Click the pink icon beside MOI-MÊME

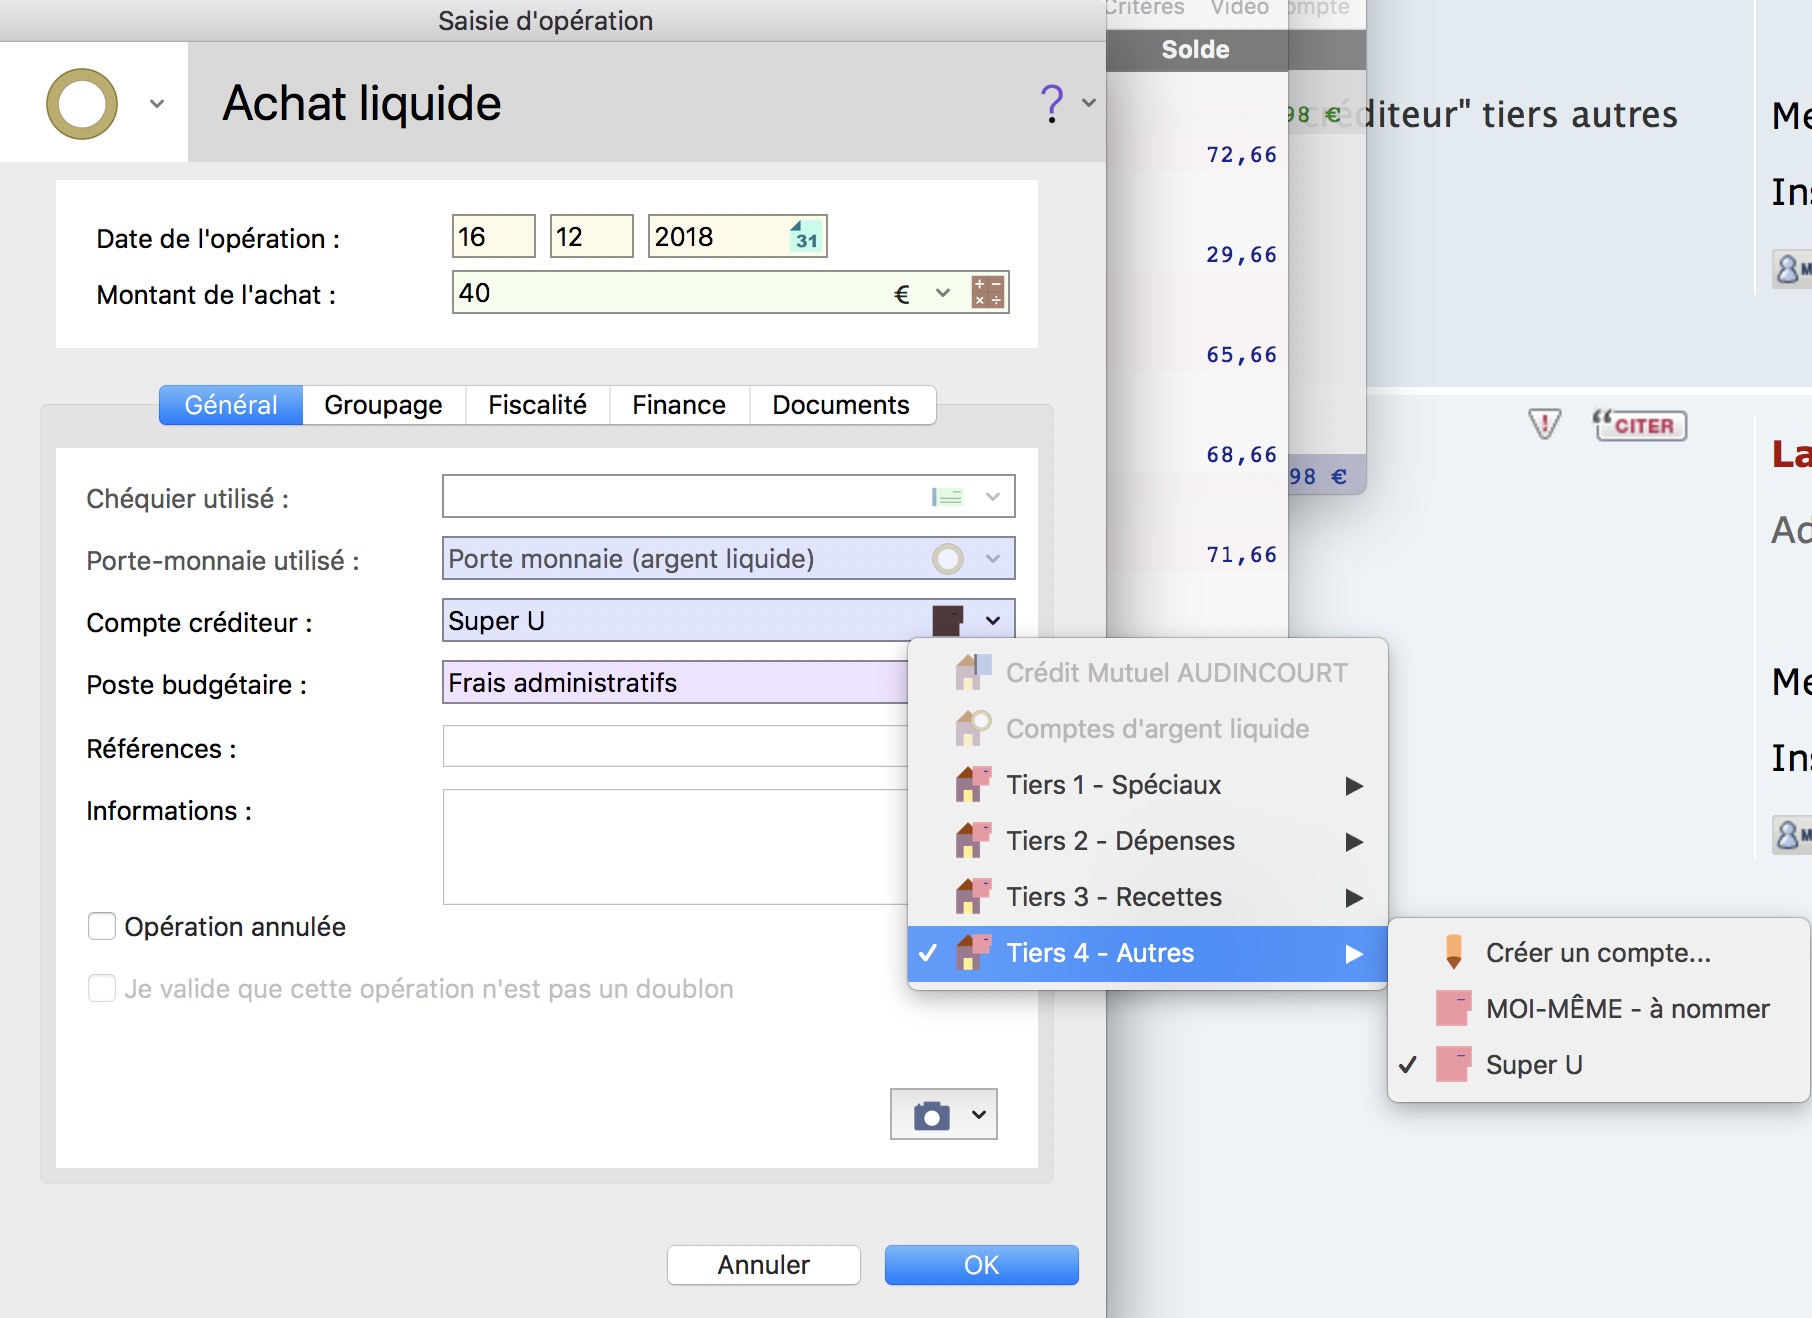pyautogui.click(x=1453, y=1009)
